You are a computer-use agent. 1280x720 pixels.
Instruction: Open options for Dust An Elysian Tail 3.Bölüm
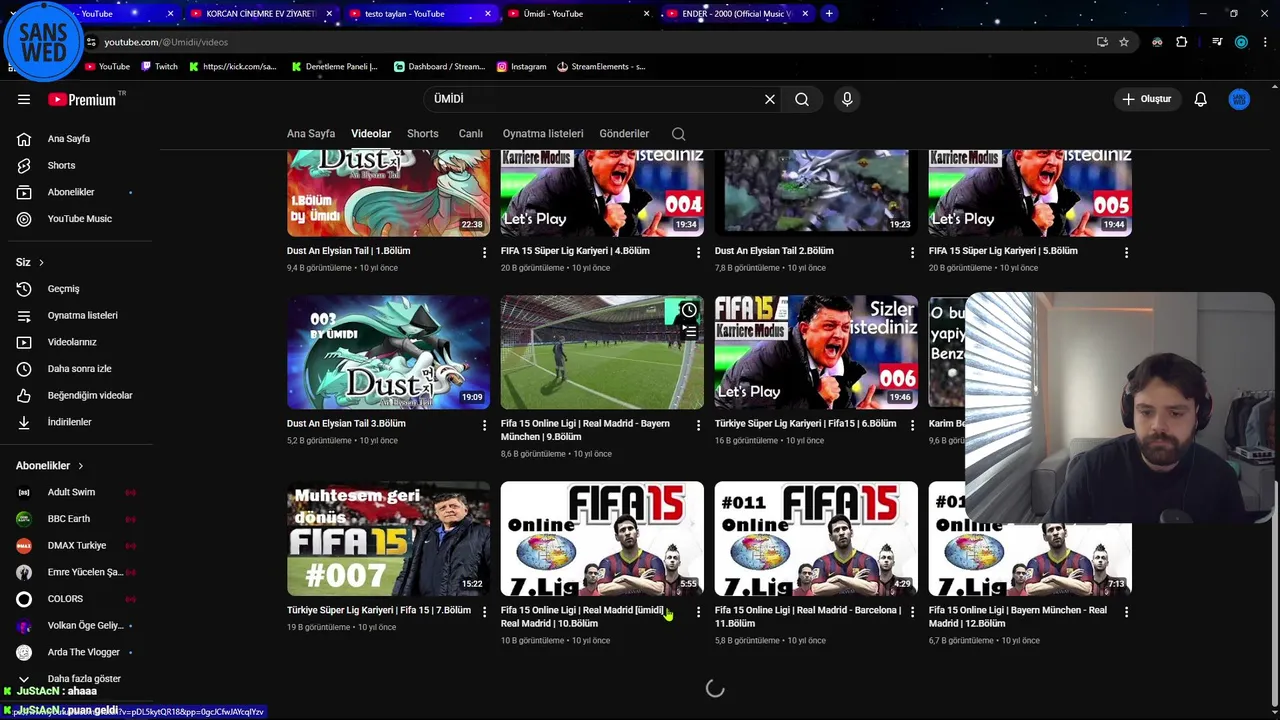click(485, 426)
